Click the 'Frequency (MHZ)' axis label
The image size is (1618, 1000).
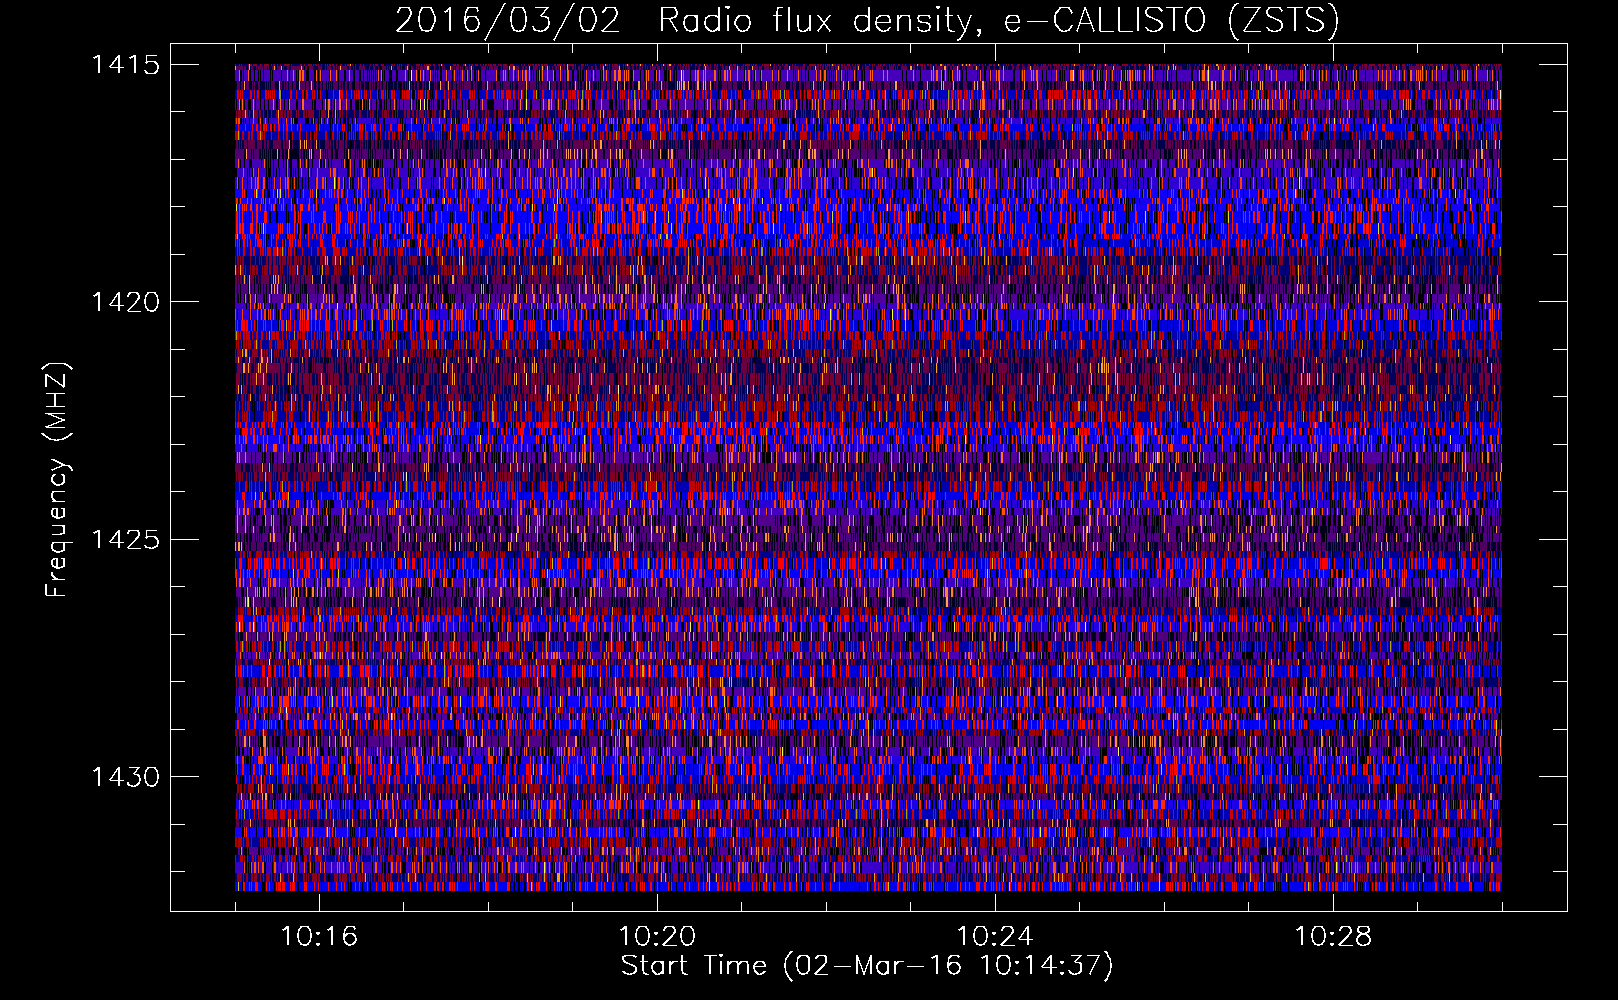tap(58, 479)
